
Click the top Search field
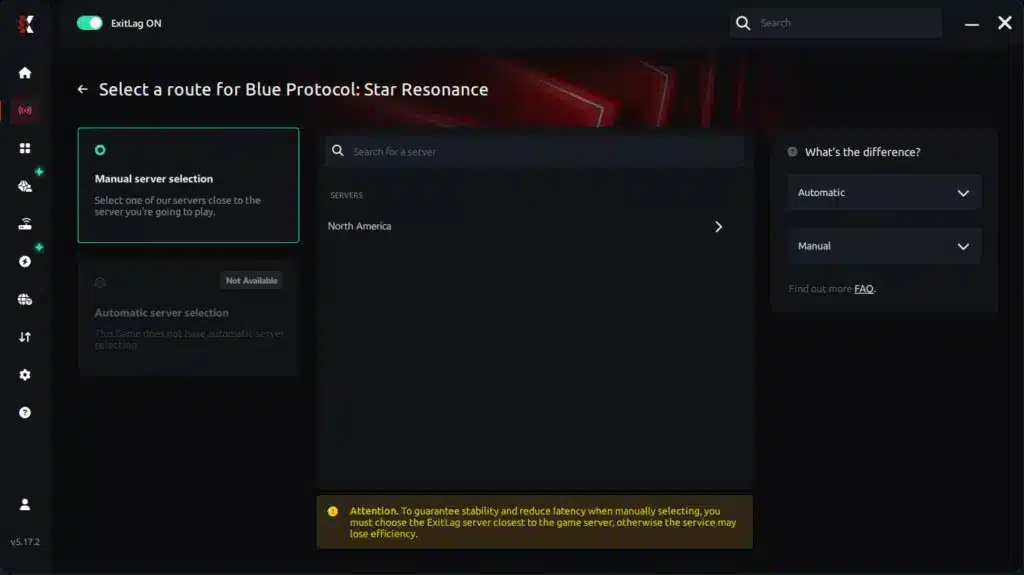(836, 23)
